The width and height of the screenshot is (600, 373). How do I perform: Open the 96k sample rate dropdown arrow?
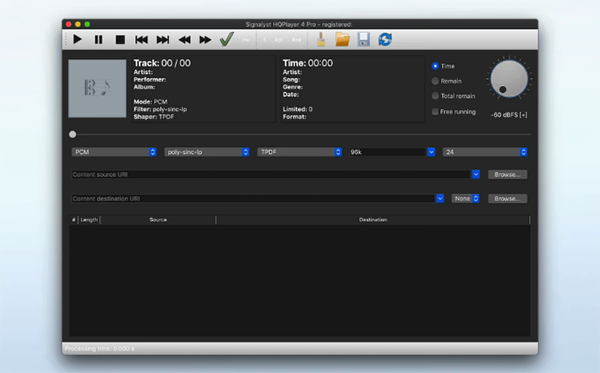(431, 152)
